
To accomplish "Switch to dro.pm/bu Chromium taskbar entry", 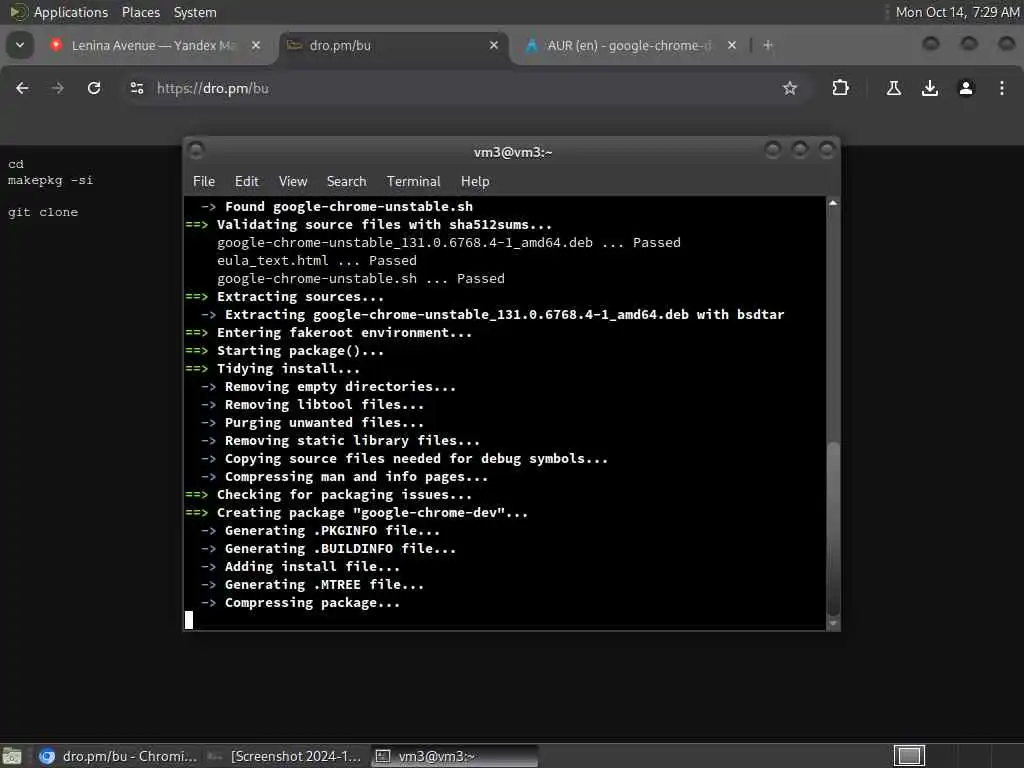I will (x=118, y=756).
